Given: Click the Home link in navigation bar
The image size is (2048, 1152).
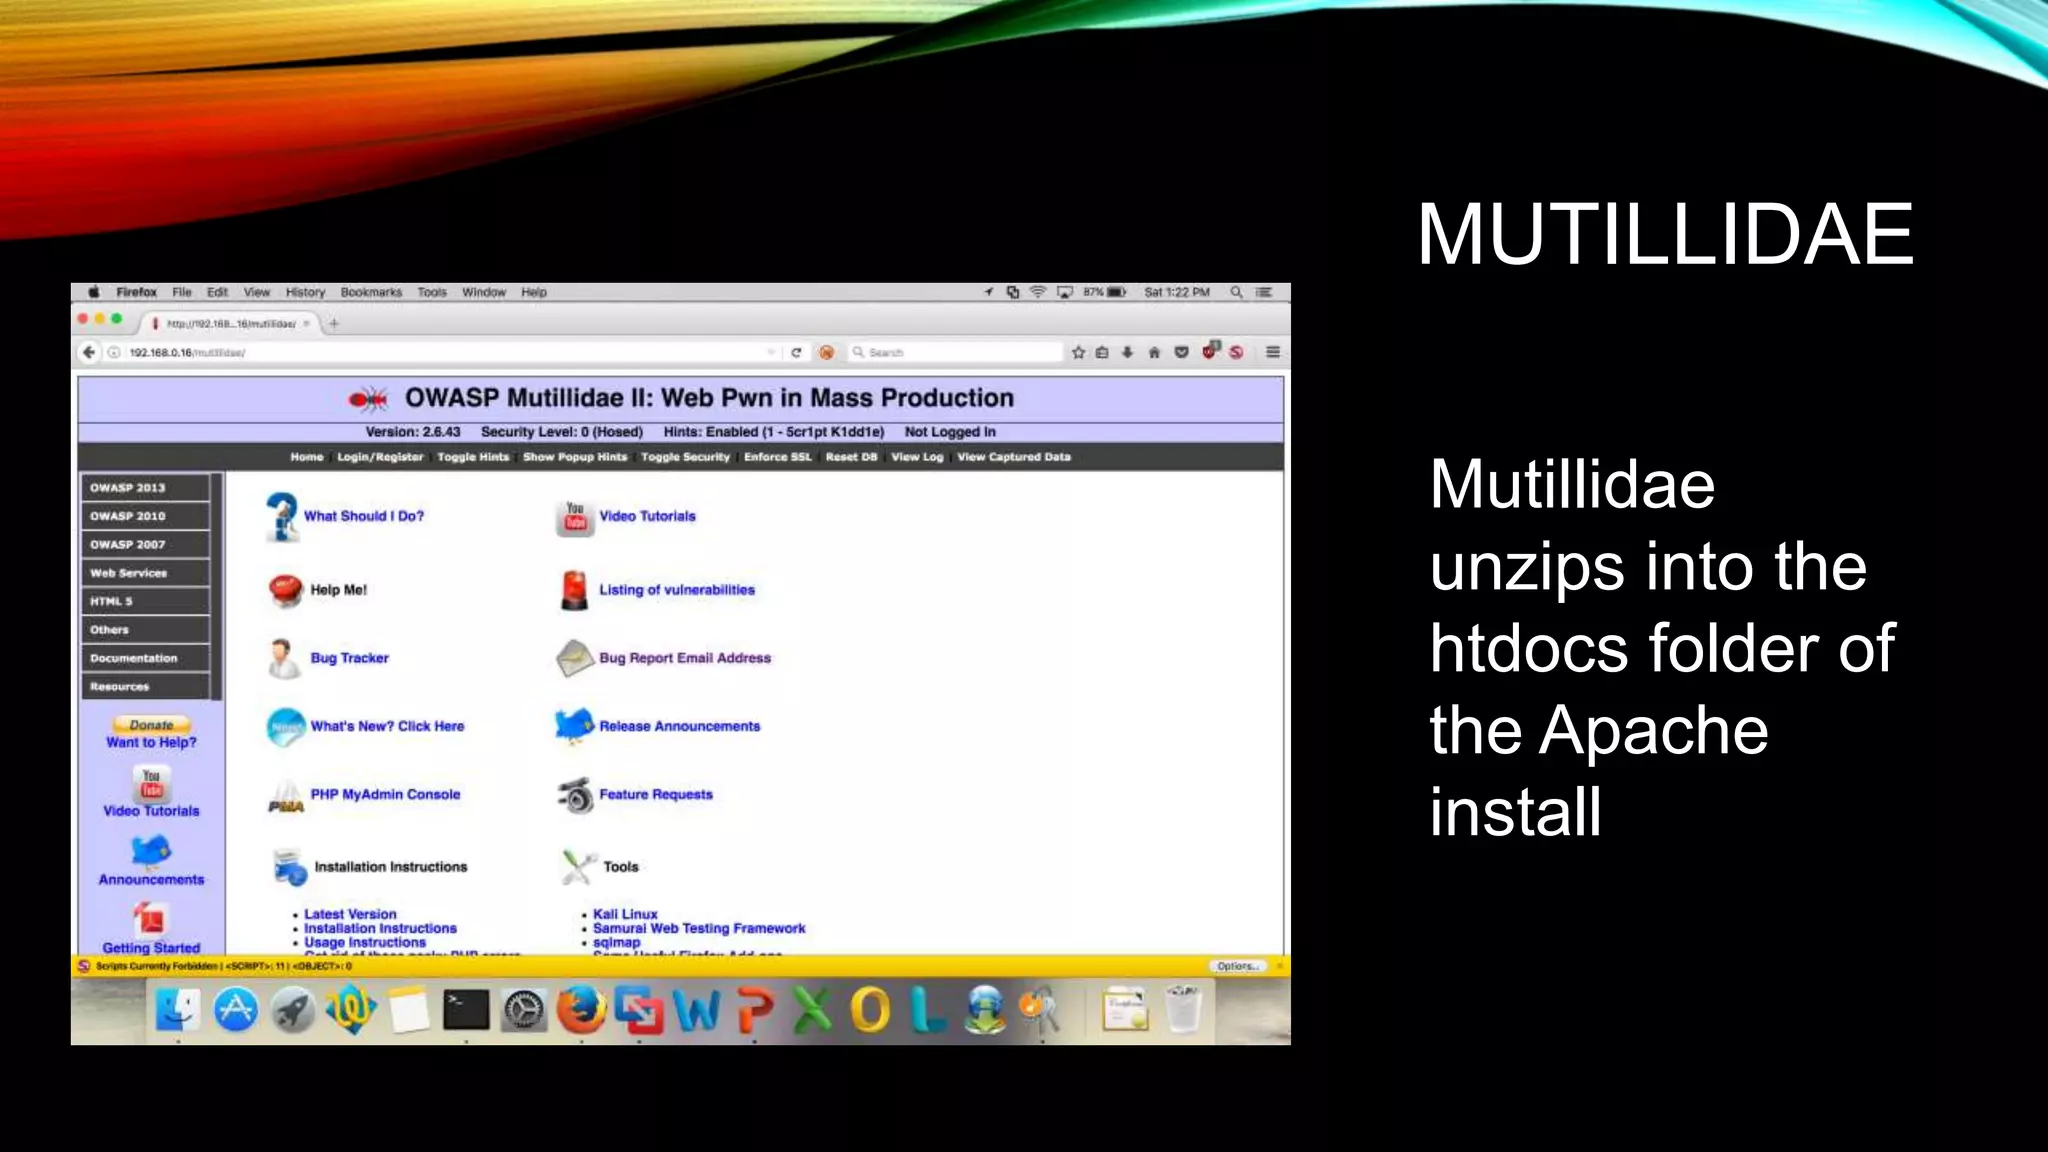Looking at the screenshot, I should click(x=307, y=457).
